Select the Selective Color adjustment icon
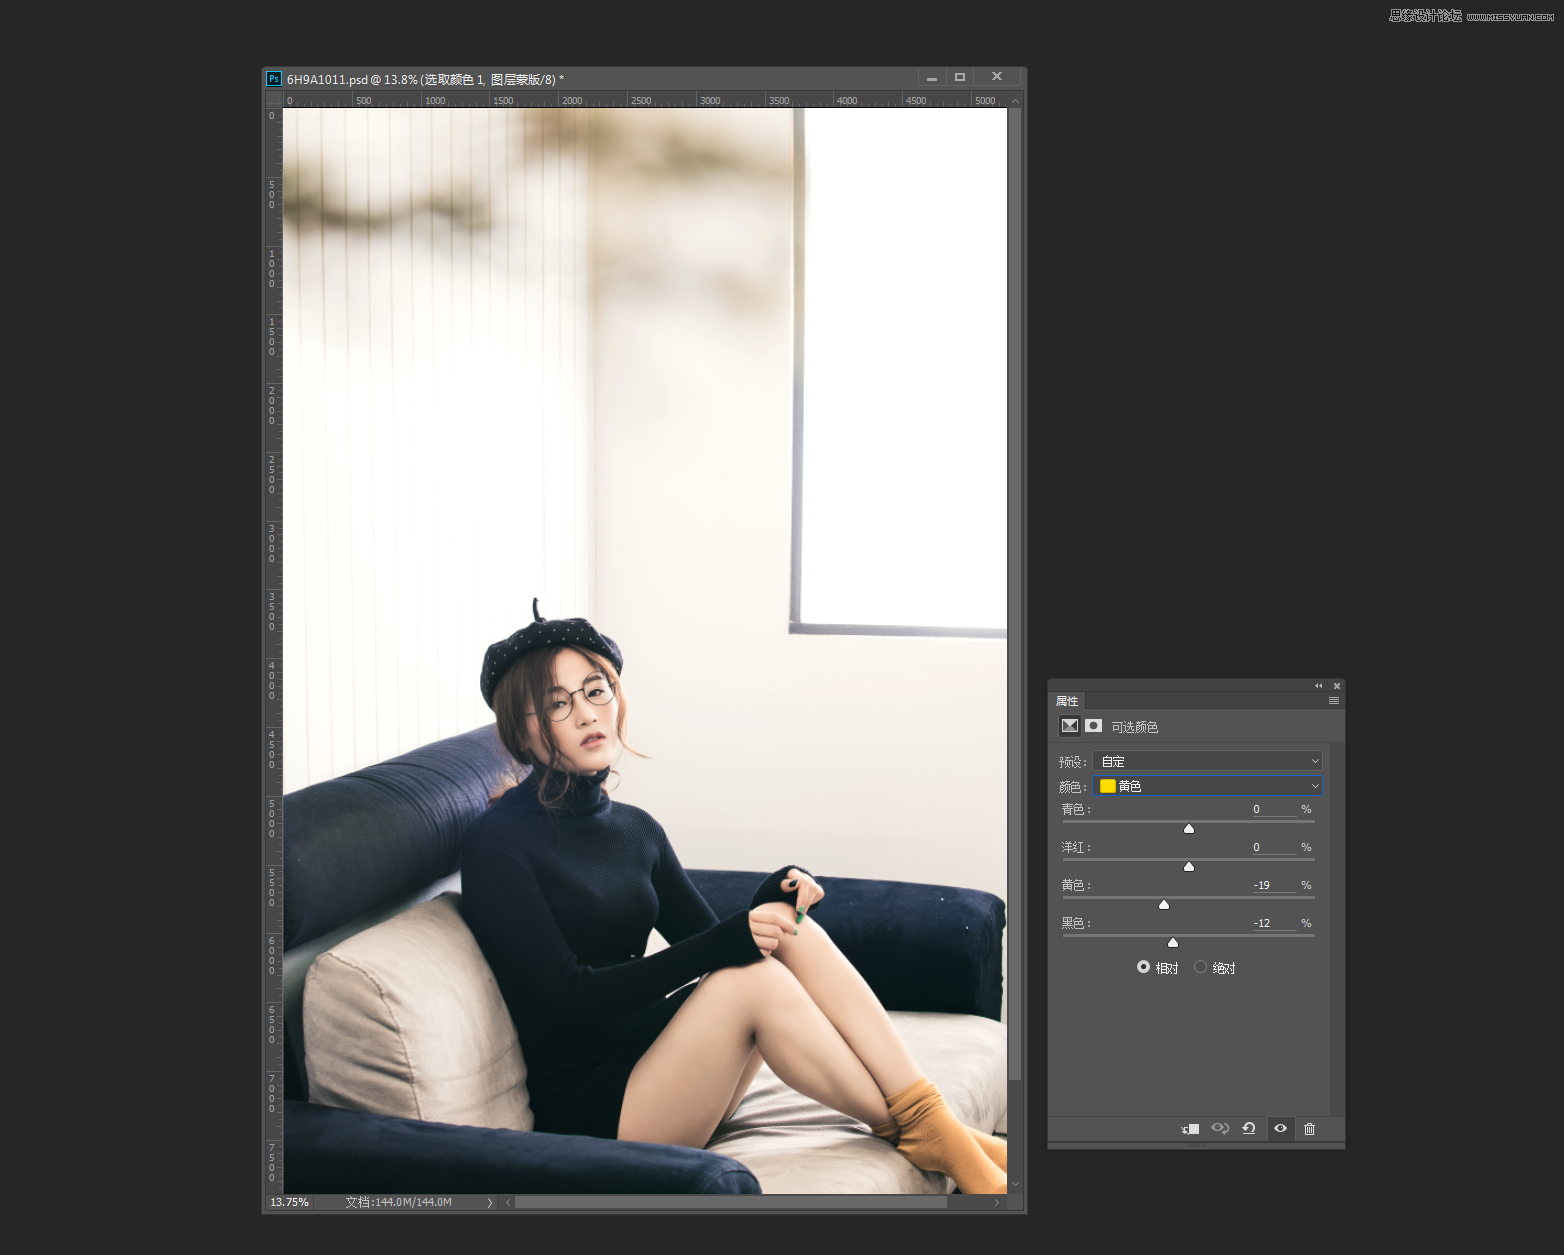The height and width of the screenshot is (1255, 1564). click(1070, 726)
